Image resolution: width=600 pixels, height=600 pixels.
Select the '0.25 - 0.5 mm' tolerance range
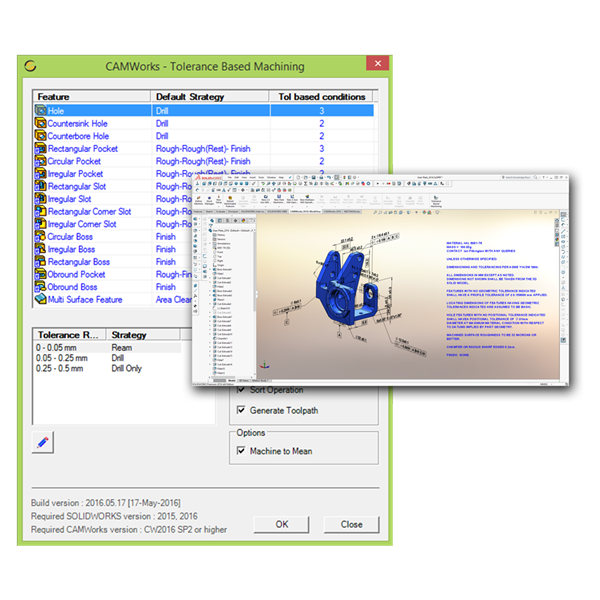point(59,368)
